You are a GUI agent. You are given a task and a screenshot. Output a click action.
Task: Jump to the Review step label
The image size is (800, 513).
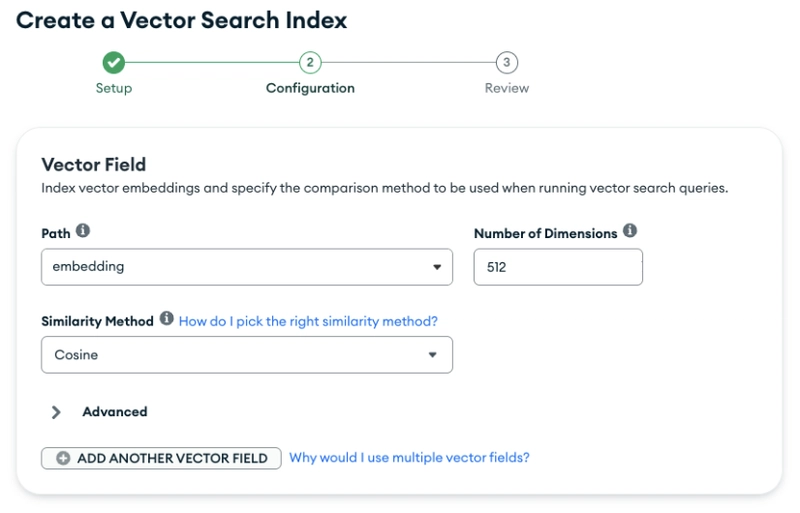[507, 88]
